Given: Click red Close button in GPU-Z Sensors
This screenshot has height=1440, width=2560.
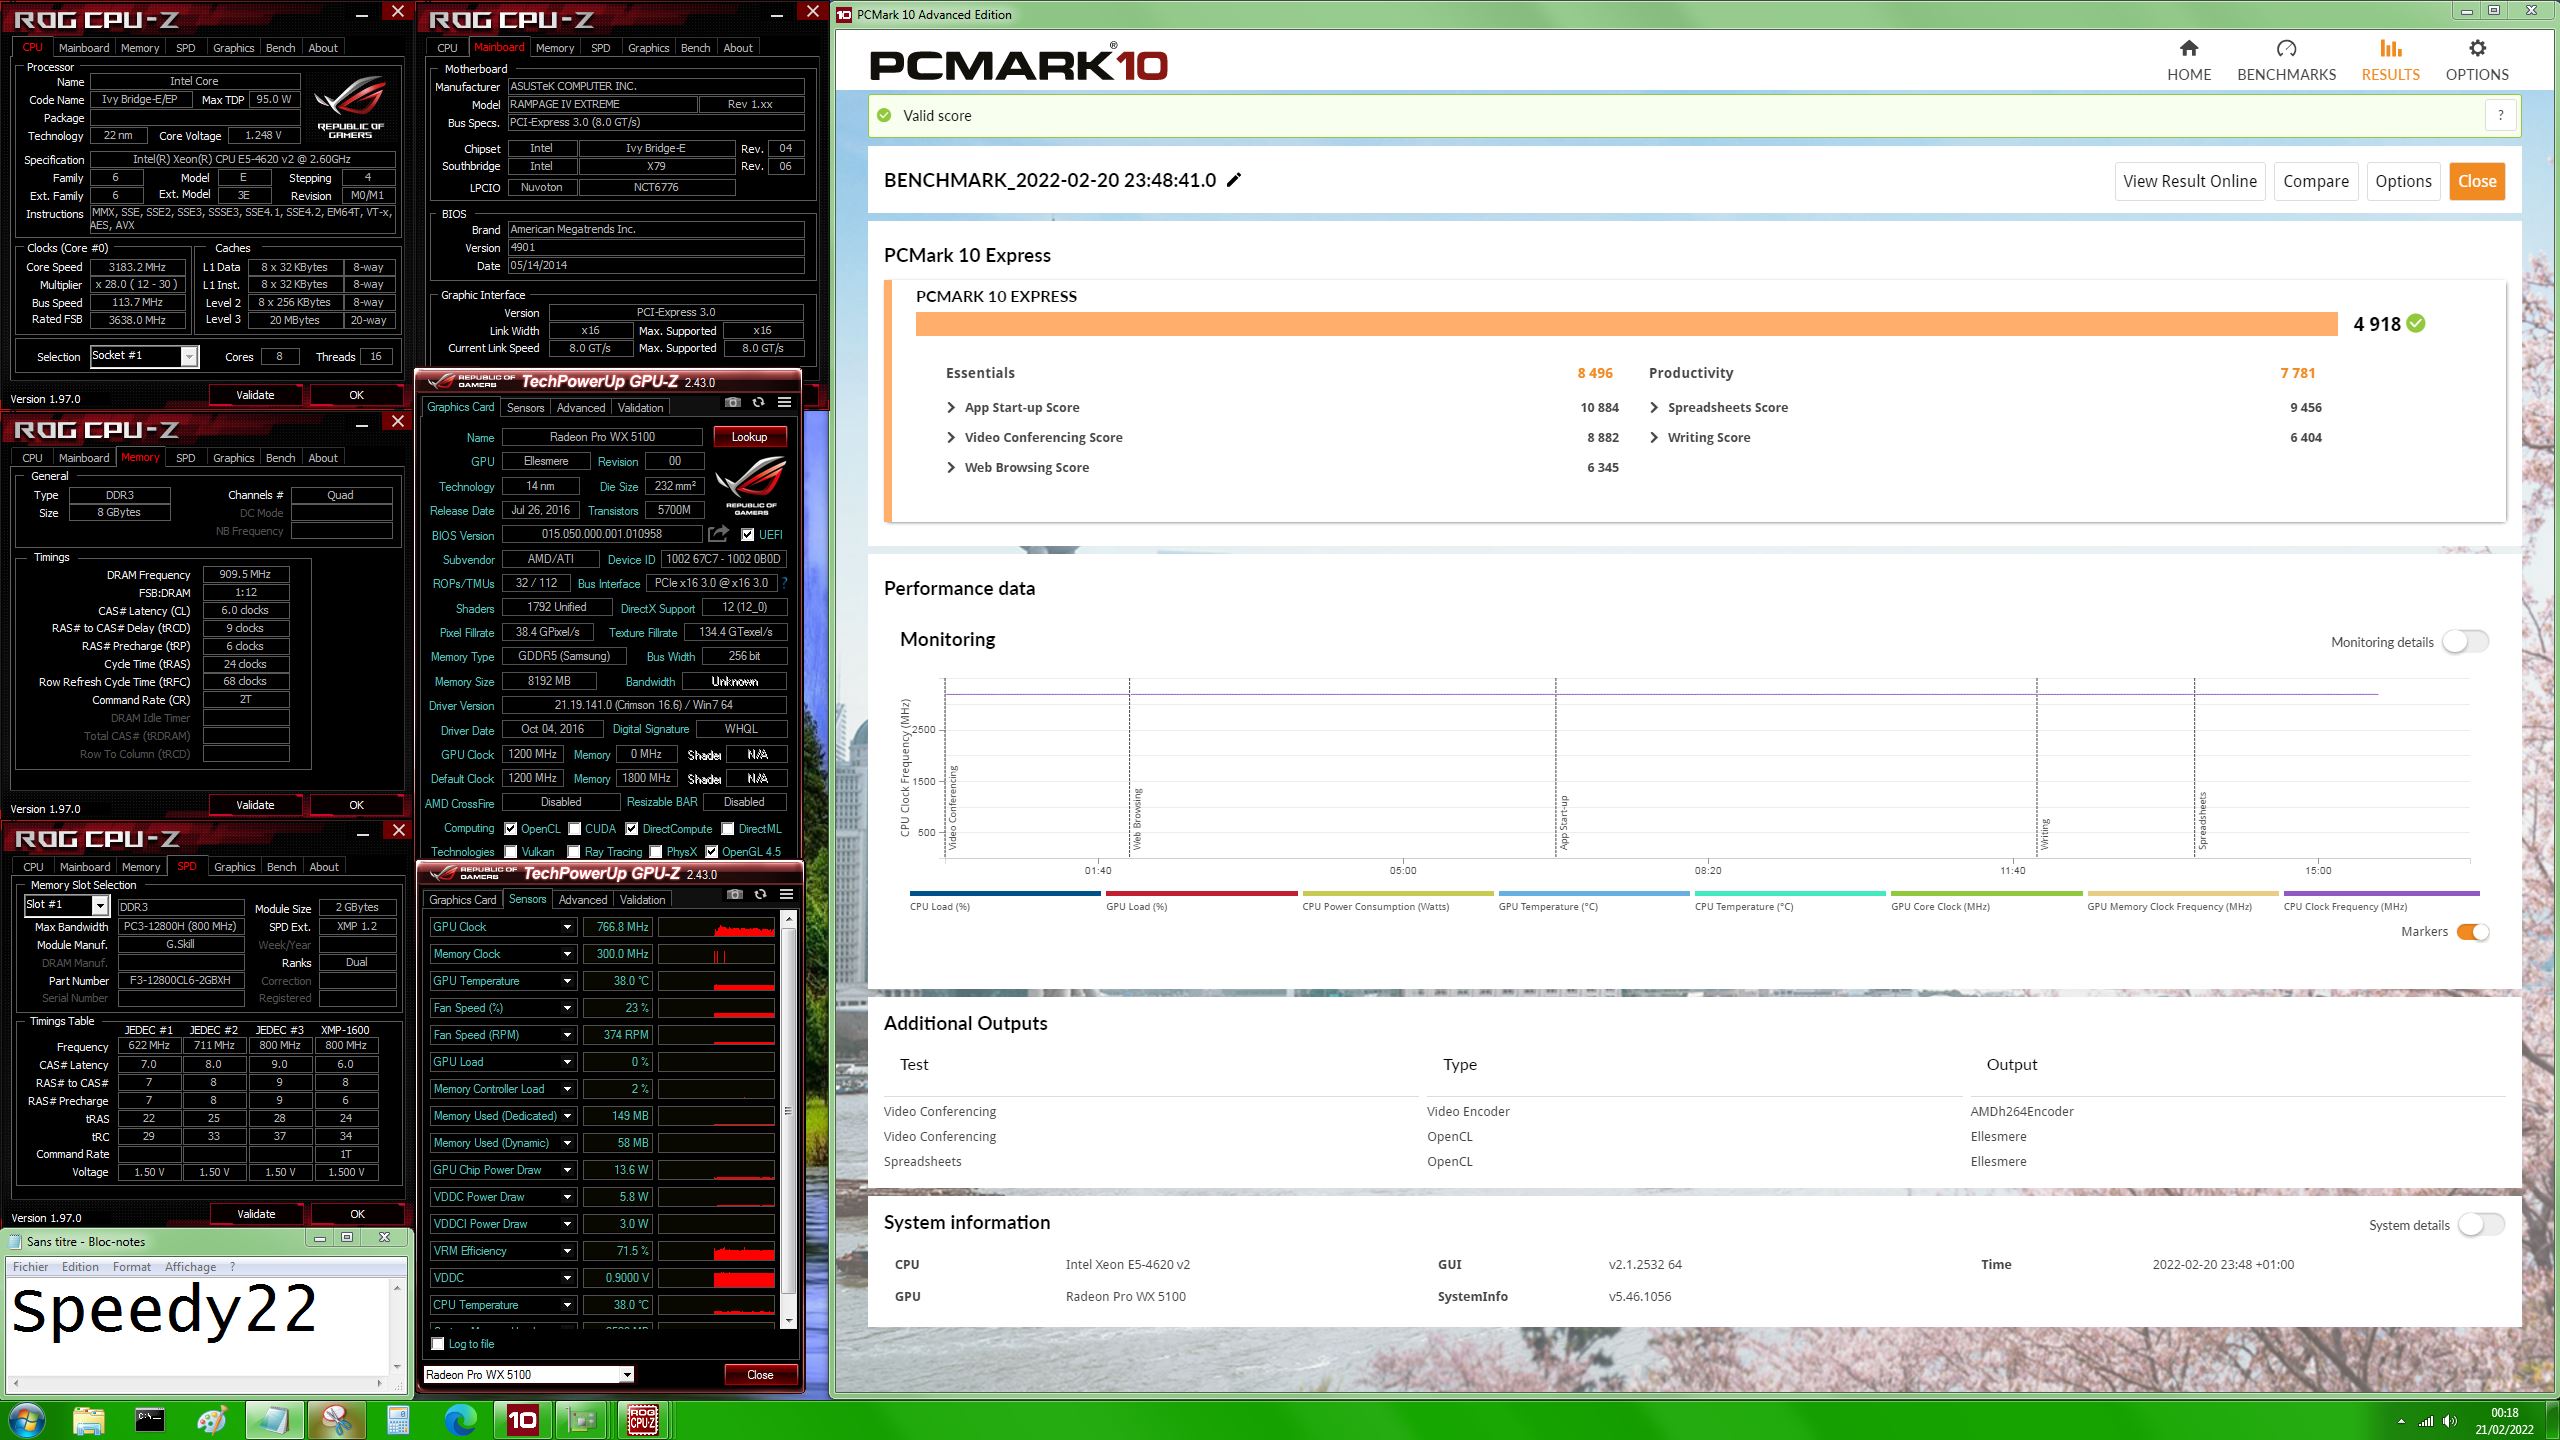Looking at the screenshot, I should (760, 1375).
